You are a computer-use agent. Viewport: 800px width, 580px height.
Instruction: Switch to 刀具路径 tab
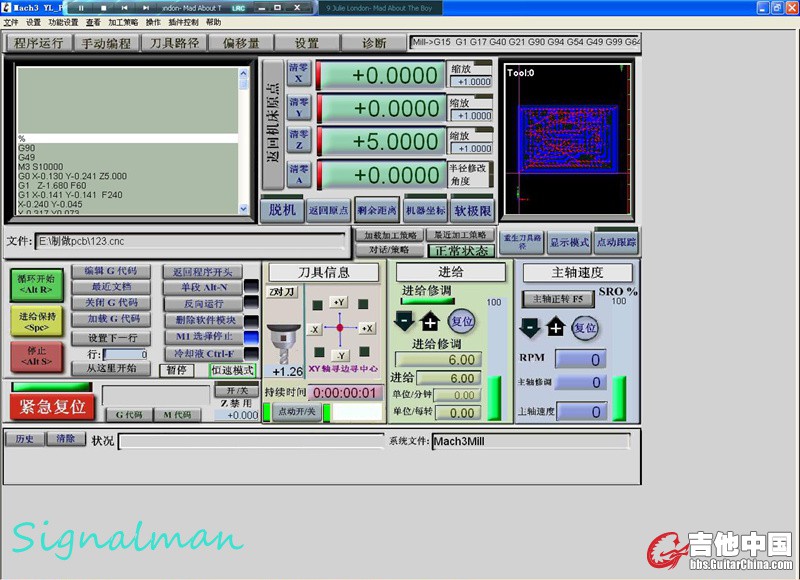pos(174,43)
